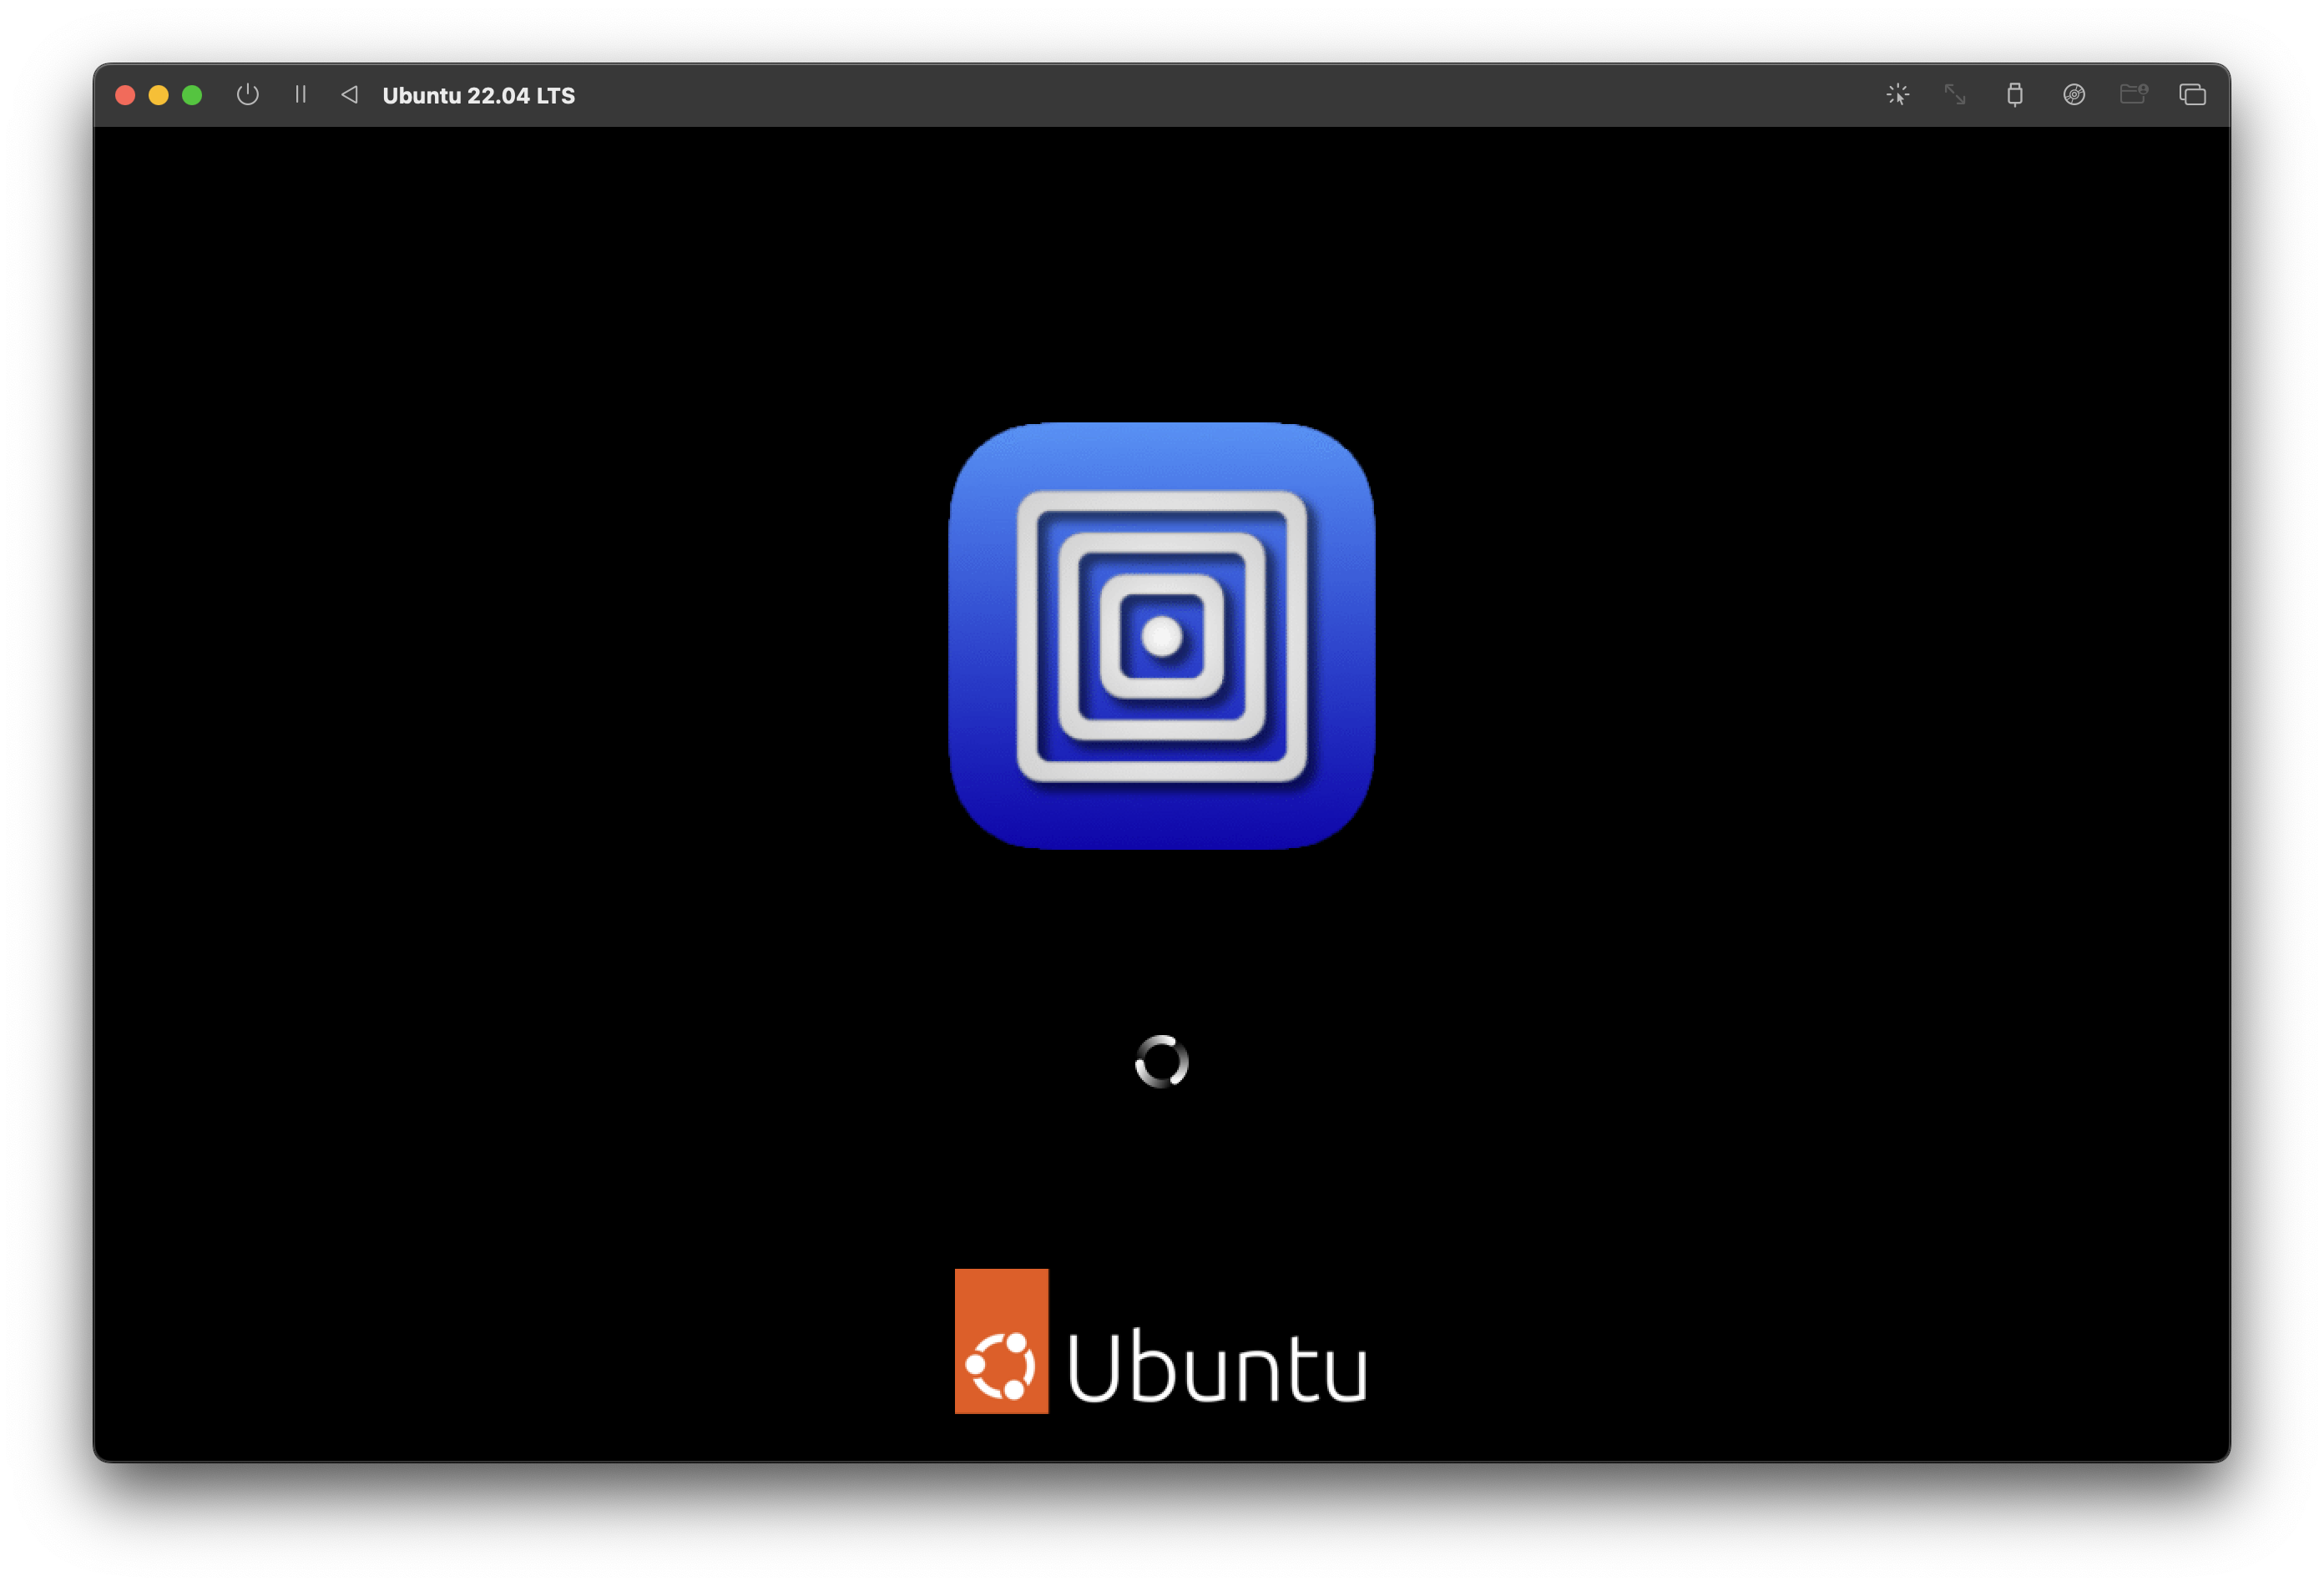
Task: Click the green full-screen window button
Action: point(192,95)
